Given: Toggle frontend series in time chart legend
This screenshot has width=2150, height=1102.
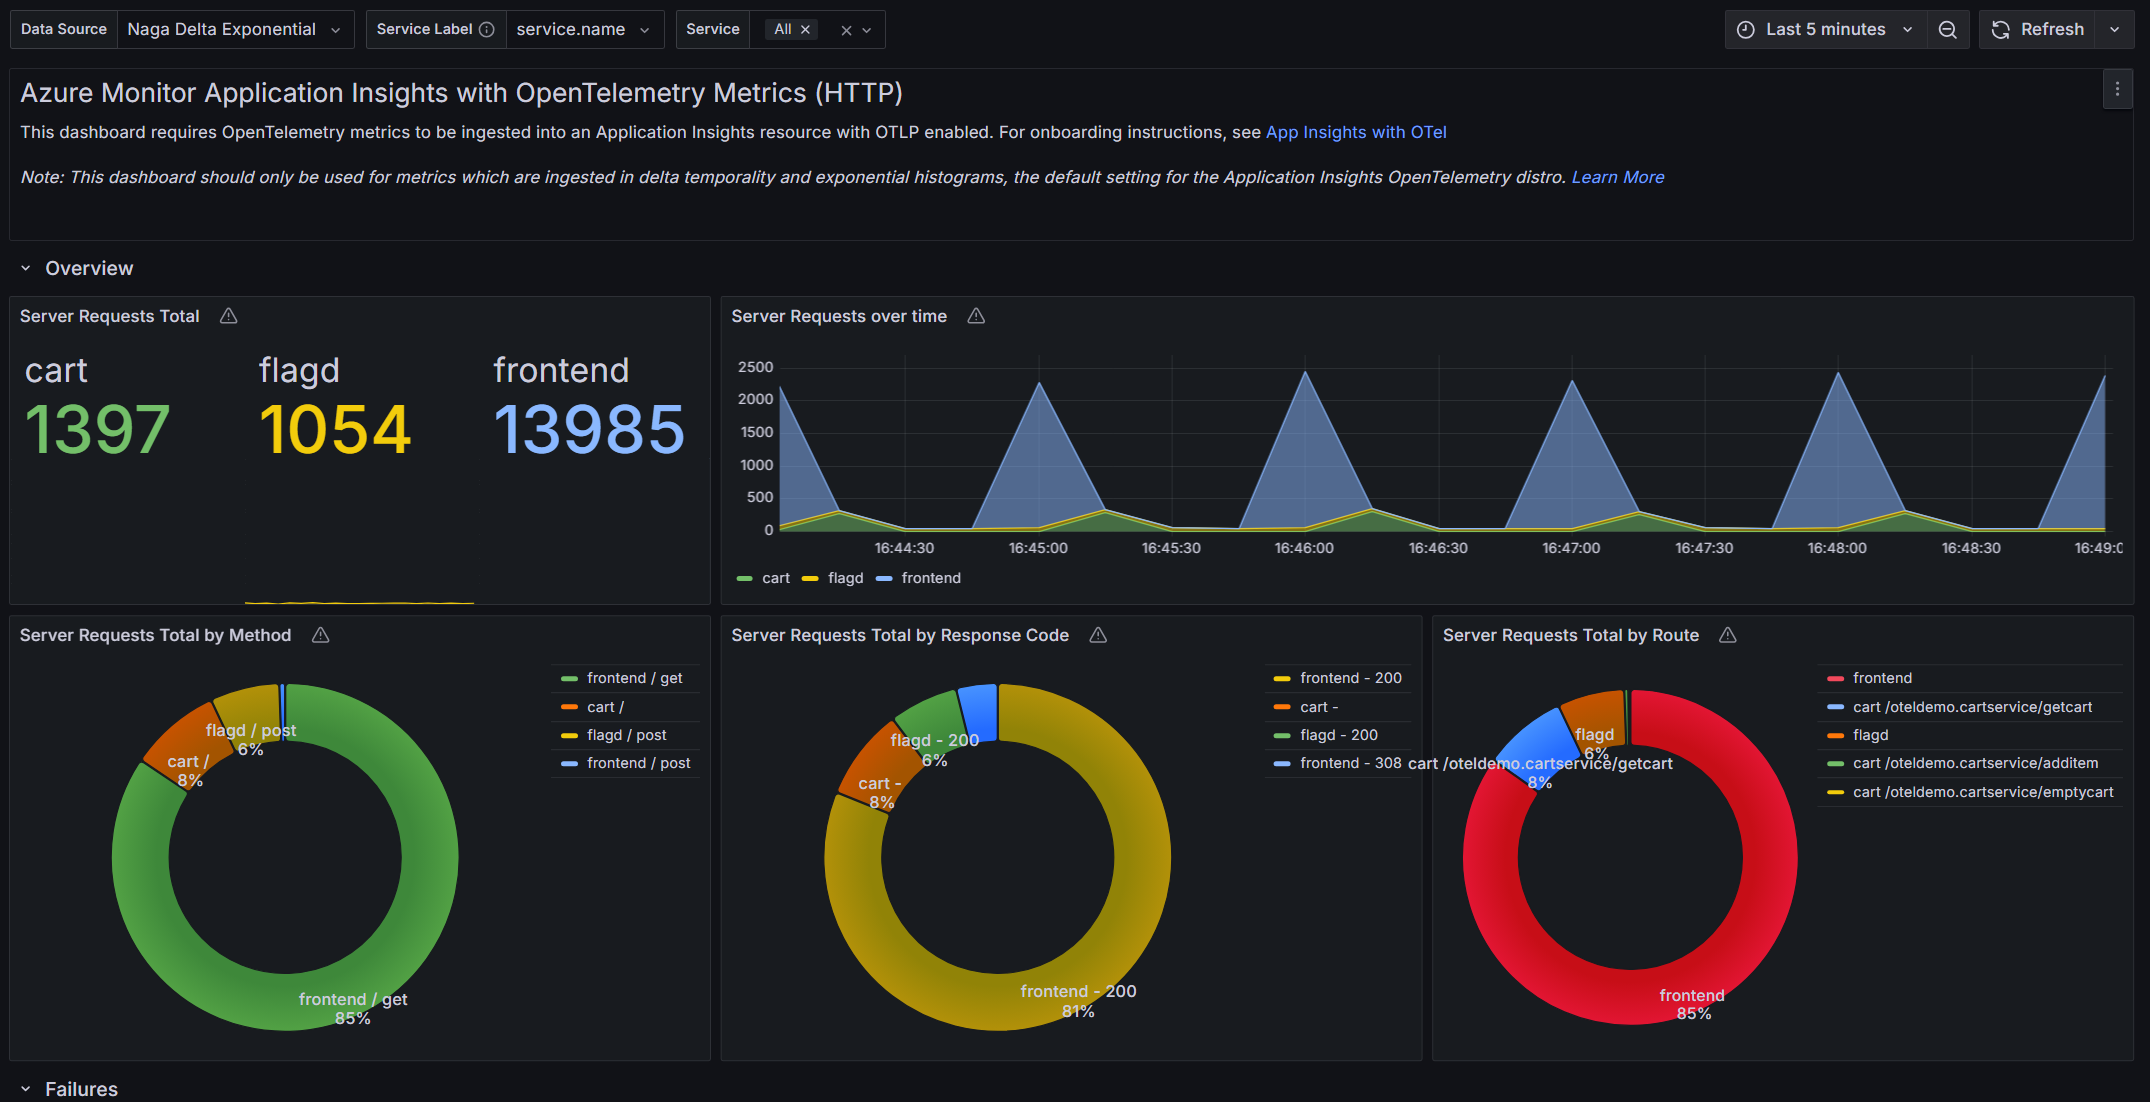Looking at the screenshot, I should pos(930,578).
